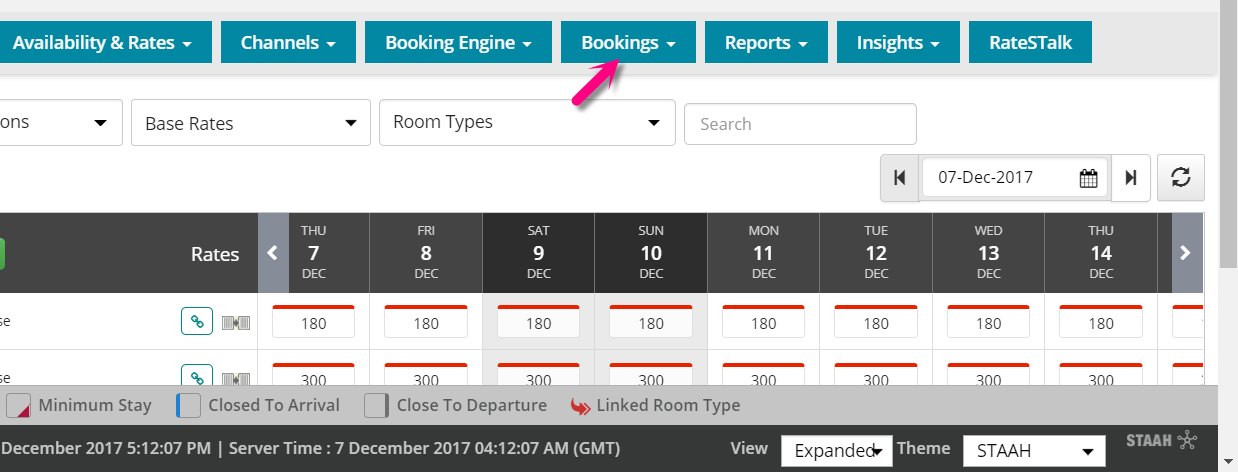Select the SAT 9 DEC column header

tap(539, 253)
